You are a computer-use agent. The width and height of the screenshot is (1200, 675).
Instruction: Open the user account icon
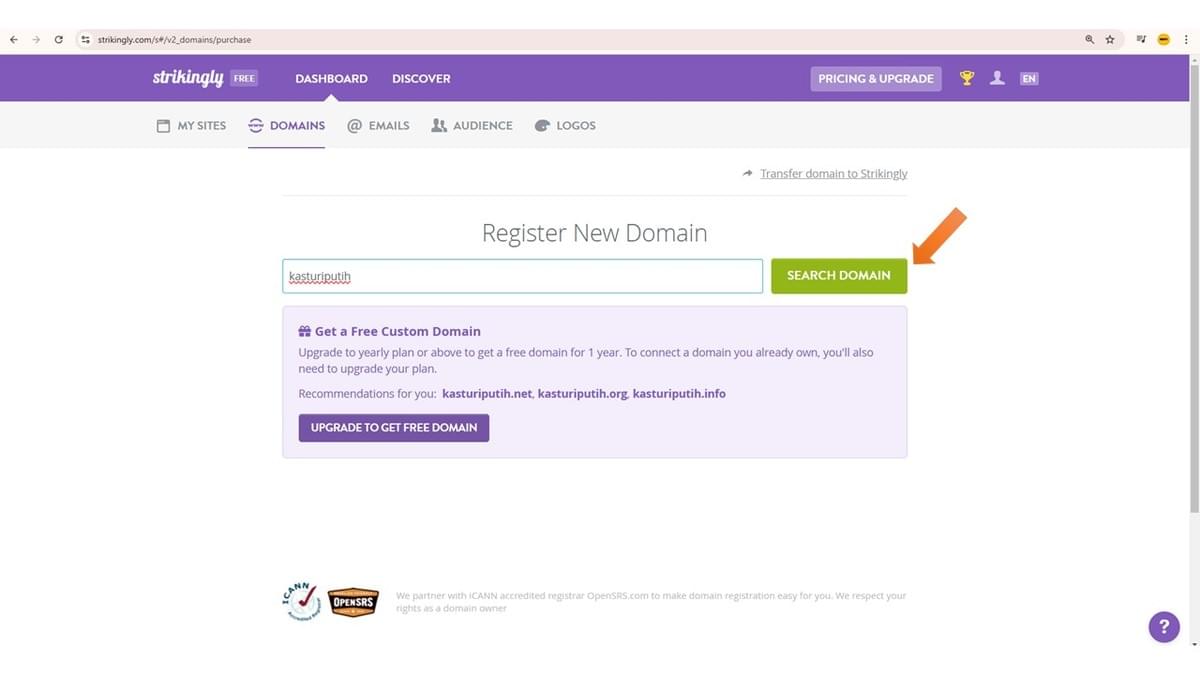pos(997,78)
